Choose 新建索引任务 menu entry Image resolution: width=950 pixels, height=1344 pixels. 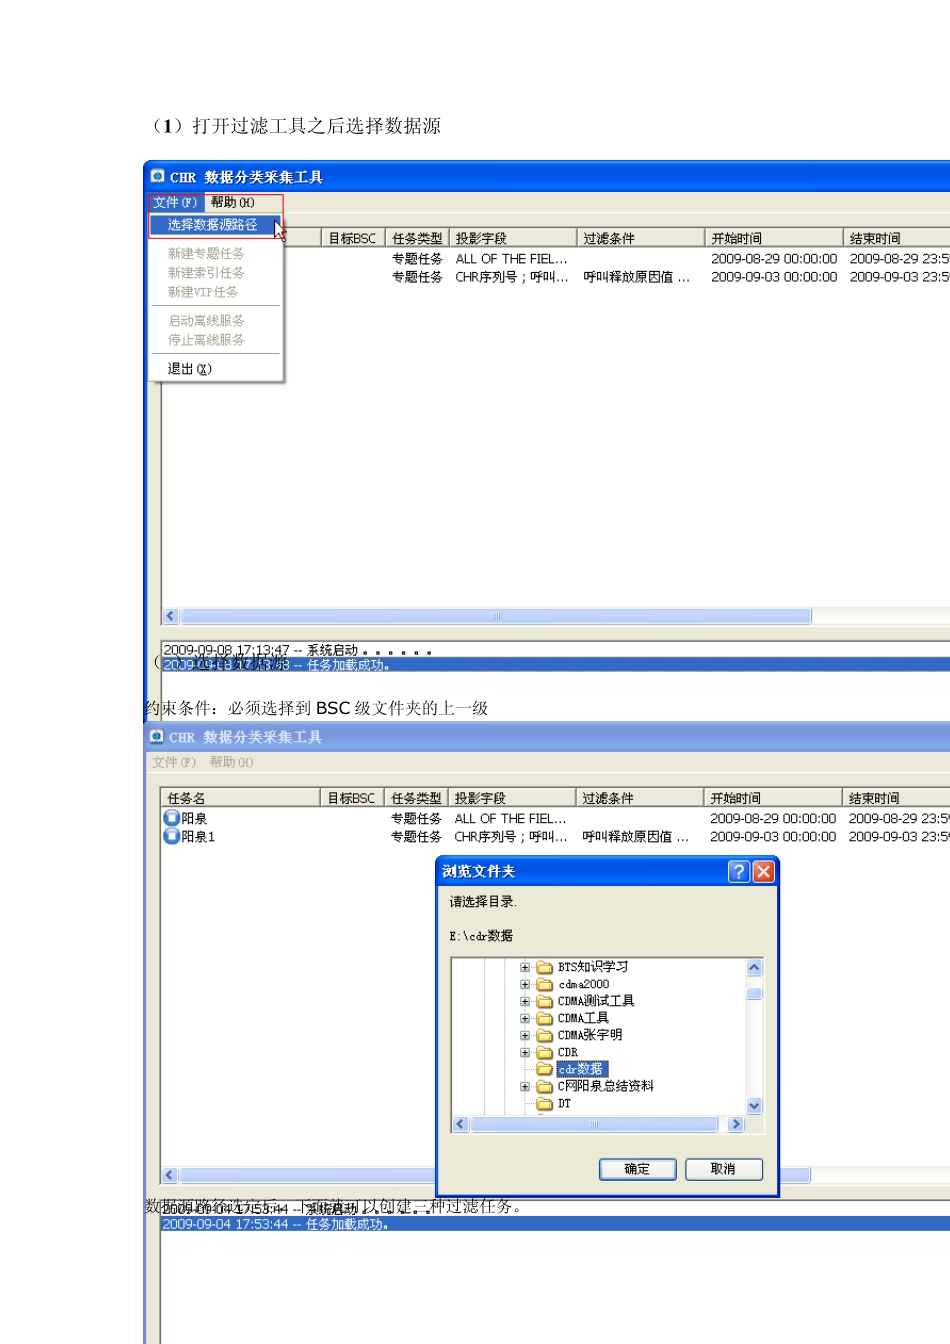(206, 273)
